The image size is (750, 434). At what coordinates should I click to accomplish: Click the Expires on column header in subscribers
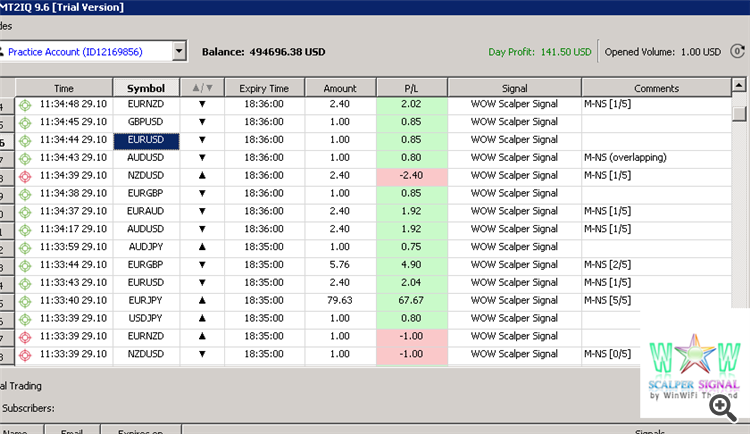coord(141,430)
